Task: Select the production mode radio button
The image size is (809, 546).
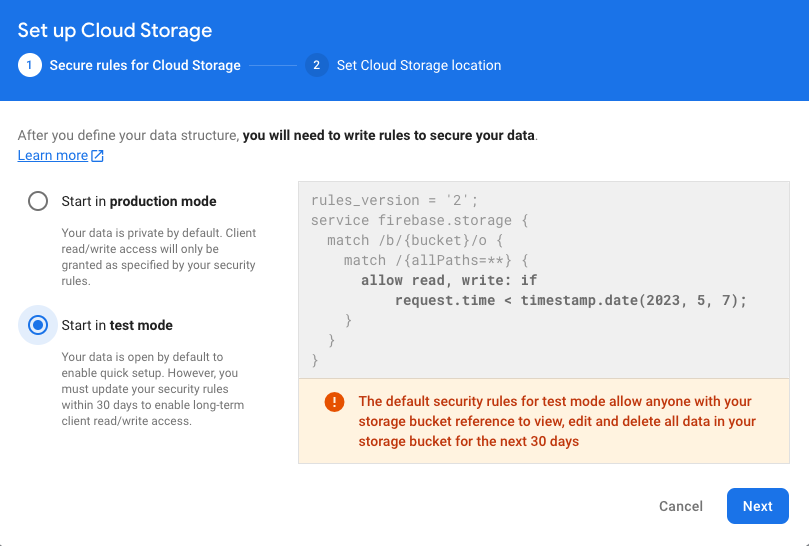Action: [x=38, y=201]
